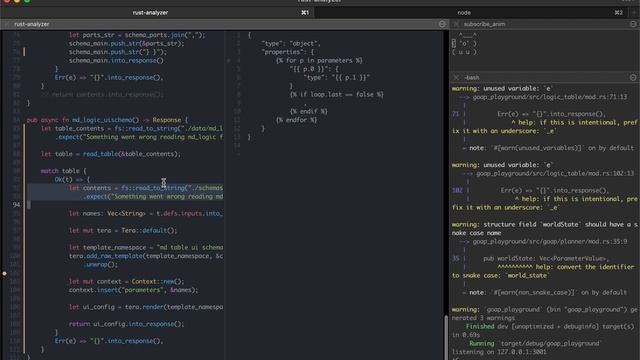
Task: Click '{% for p in parameters %}' template line
Action: pos(319,60)
